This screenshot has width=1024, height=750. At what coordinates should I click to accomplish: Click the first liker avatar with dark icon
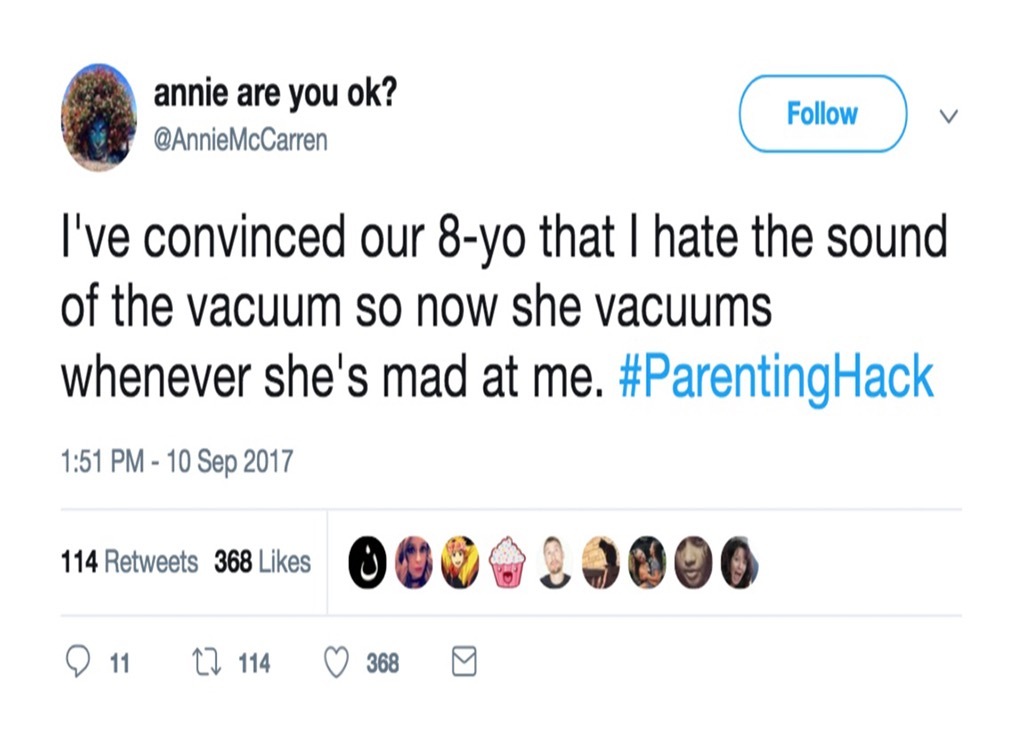point(367,562)
